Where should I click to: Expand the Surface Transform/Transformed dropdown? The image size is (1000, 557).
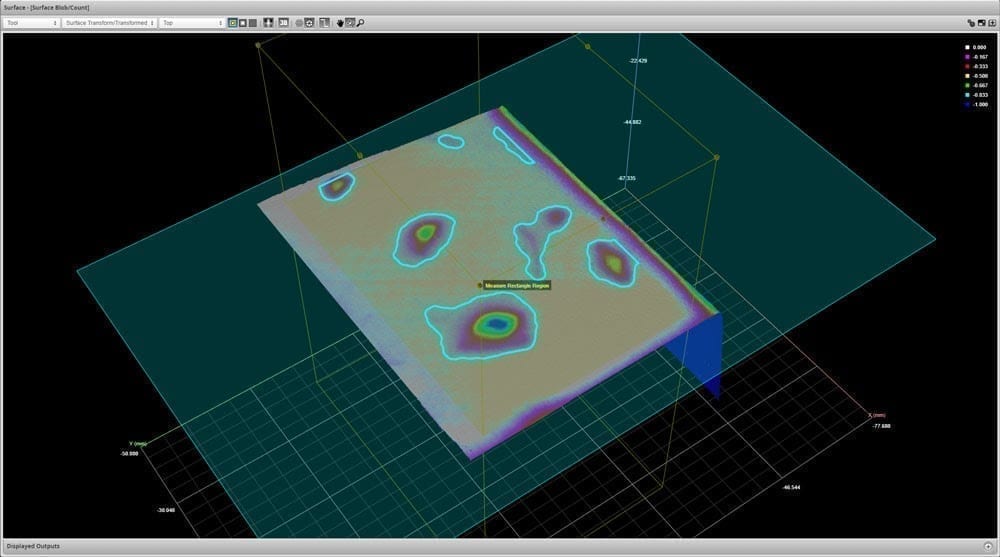click(x=109, y=22)
